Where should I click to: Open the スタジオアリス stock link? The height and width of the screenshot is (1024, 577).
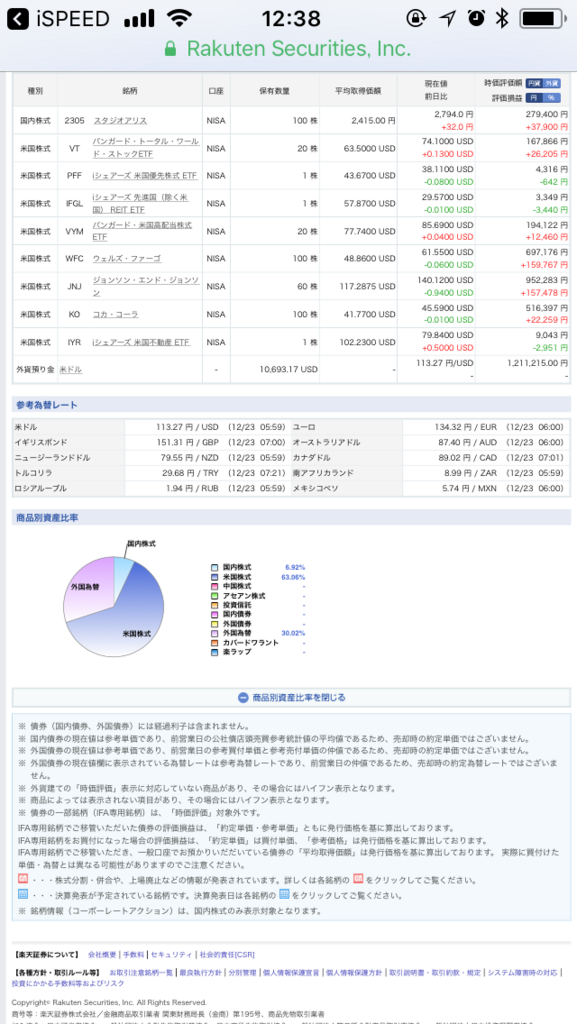click(x=120, y=121)
